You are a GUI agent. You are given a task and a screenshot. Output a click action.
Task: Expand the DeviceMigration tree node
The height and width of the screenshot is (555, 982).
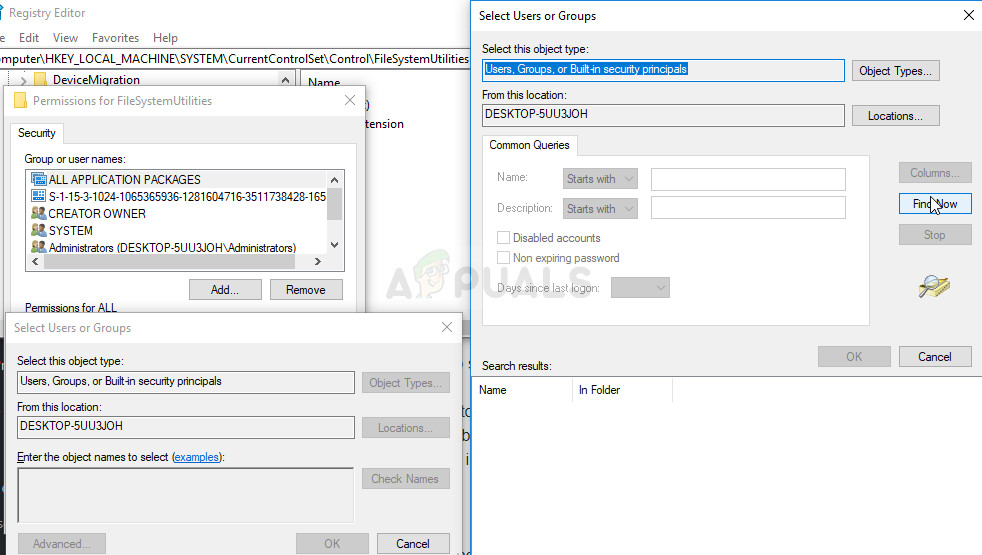coord(23,80)
